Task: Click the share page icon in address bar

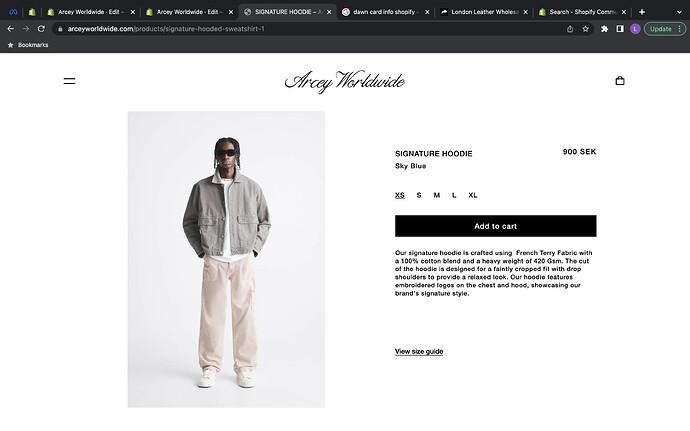Action: point(570,29)
